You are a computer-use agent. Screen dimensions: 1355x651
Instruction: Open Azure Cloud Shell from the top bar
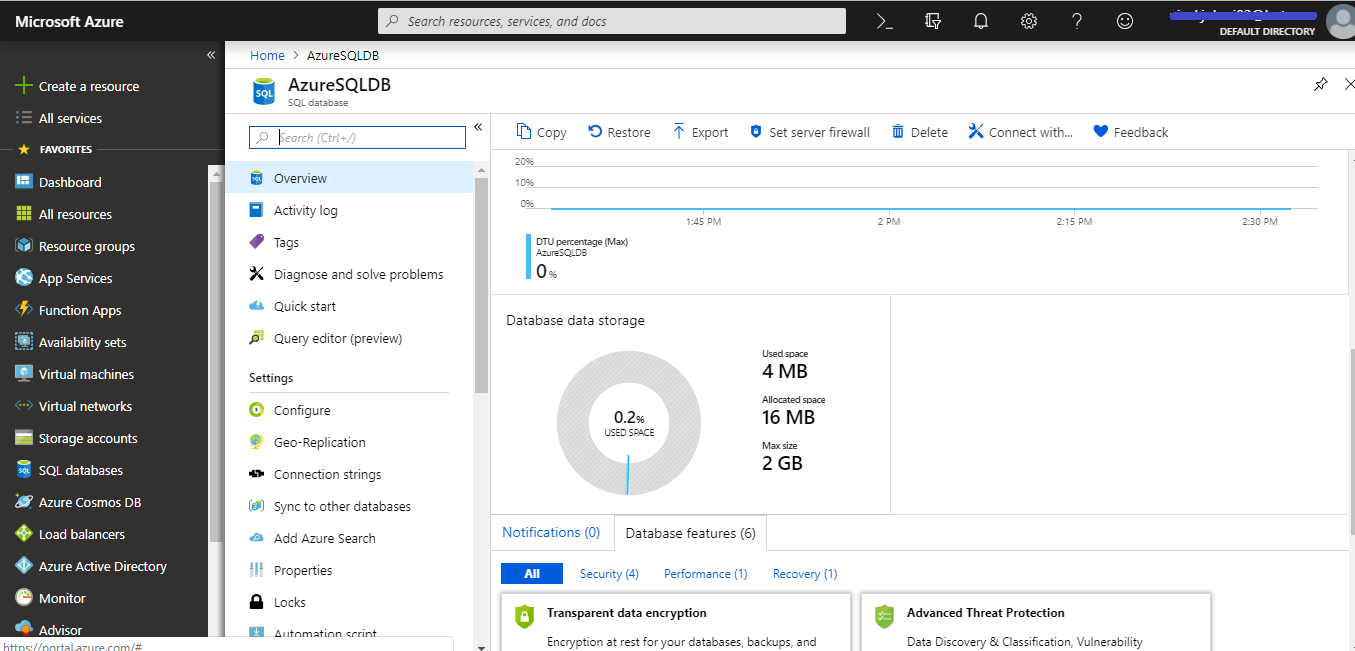click(x=884, y=20)
